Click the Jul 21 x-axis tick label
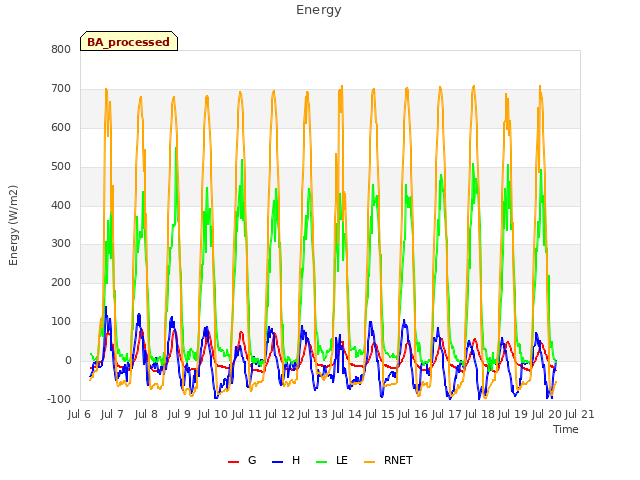 point(580,415)
